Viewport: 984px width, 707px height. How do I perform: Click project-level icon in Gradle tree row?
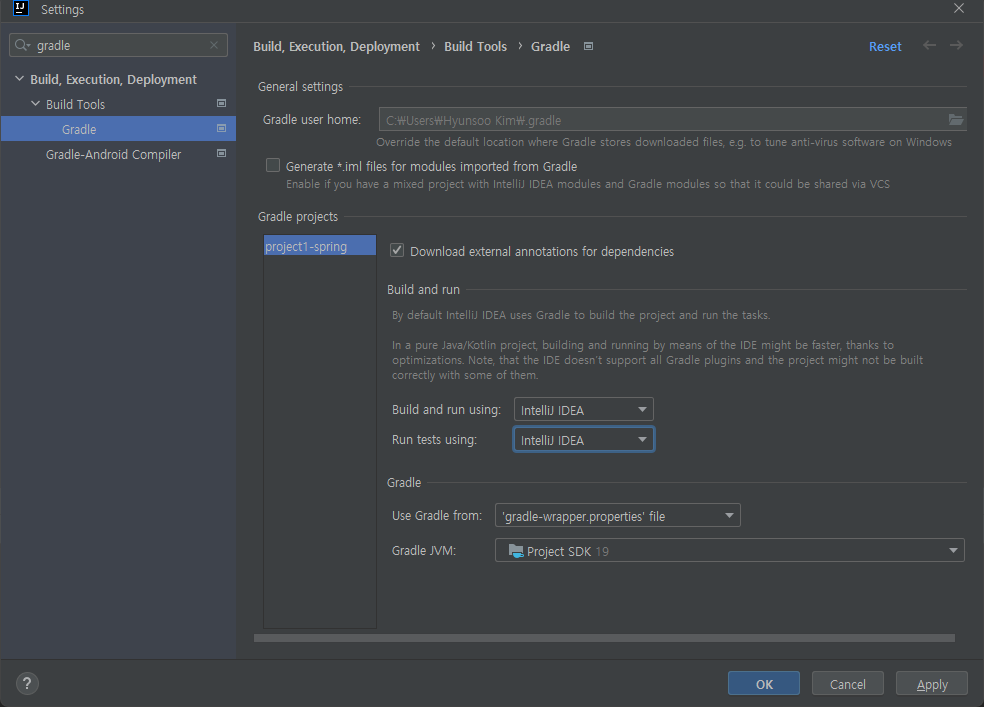coord(222,129)
